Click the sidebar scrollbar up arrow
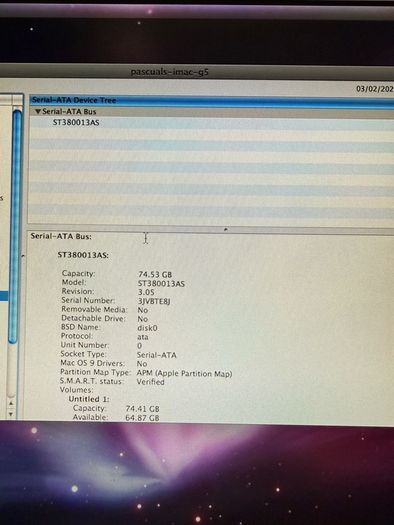Screen dimensions: 394x525 coord(11,403)
